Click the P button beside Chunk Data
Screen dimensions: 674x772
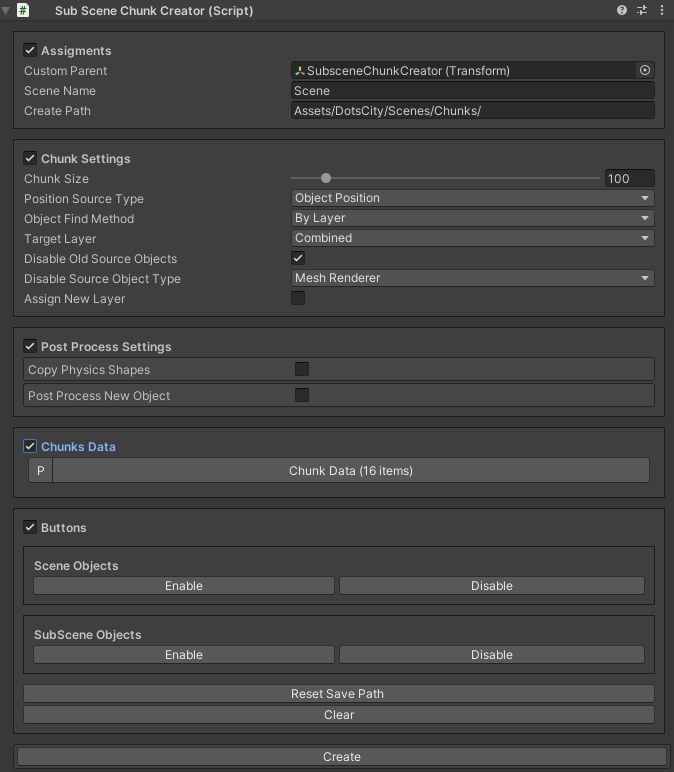click(x=40, y=470)
